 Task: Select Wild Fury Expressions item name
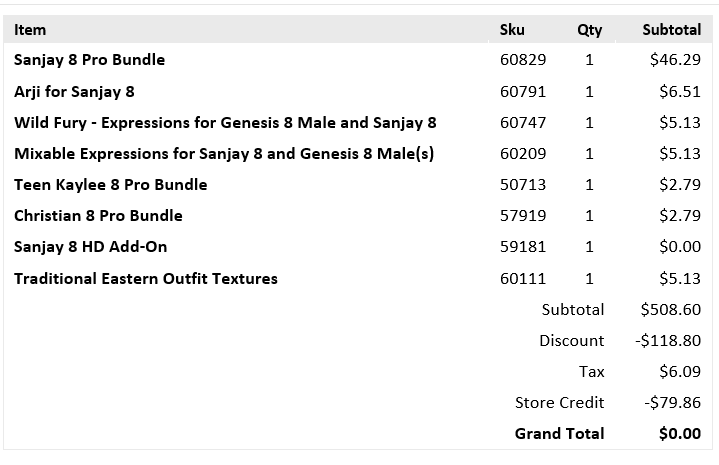pyautogui.click(x=225, y=123)
